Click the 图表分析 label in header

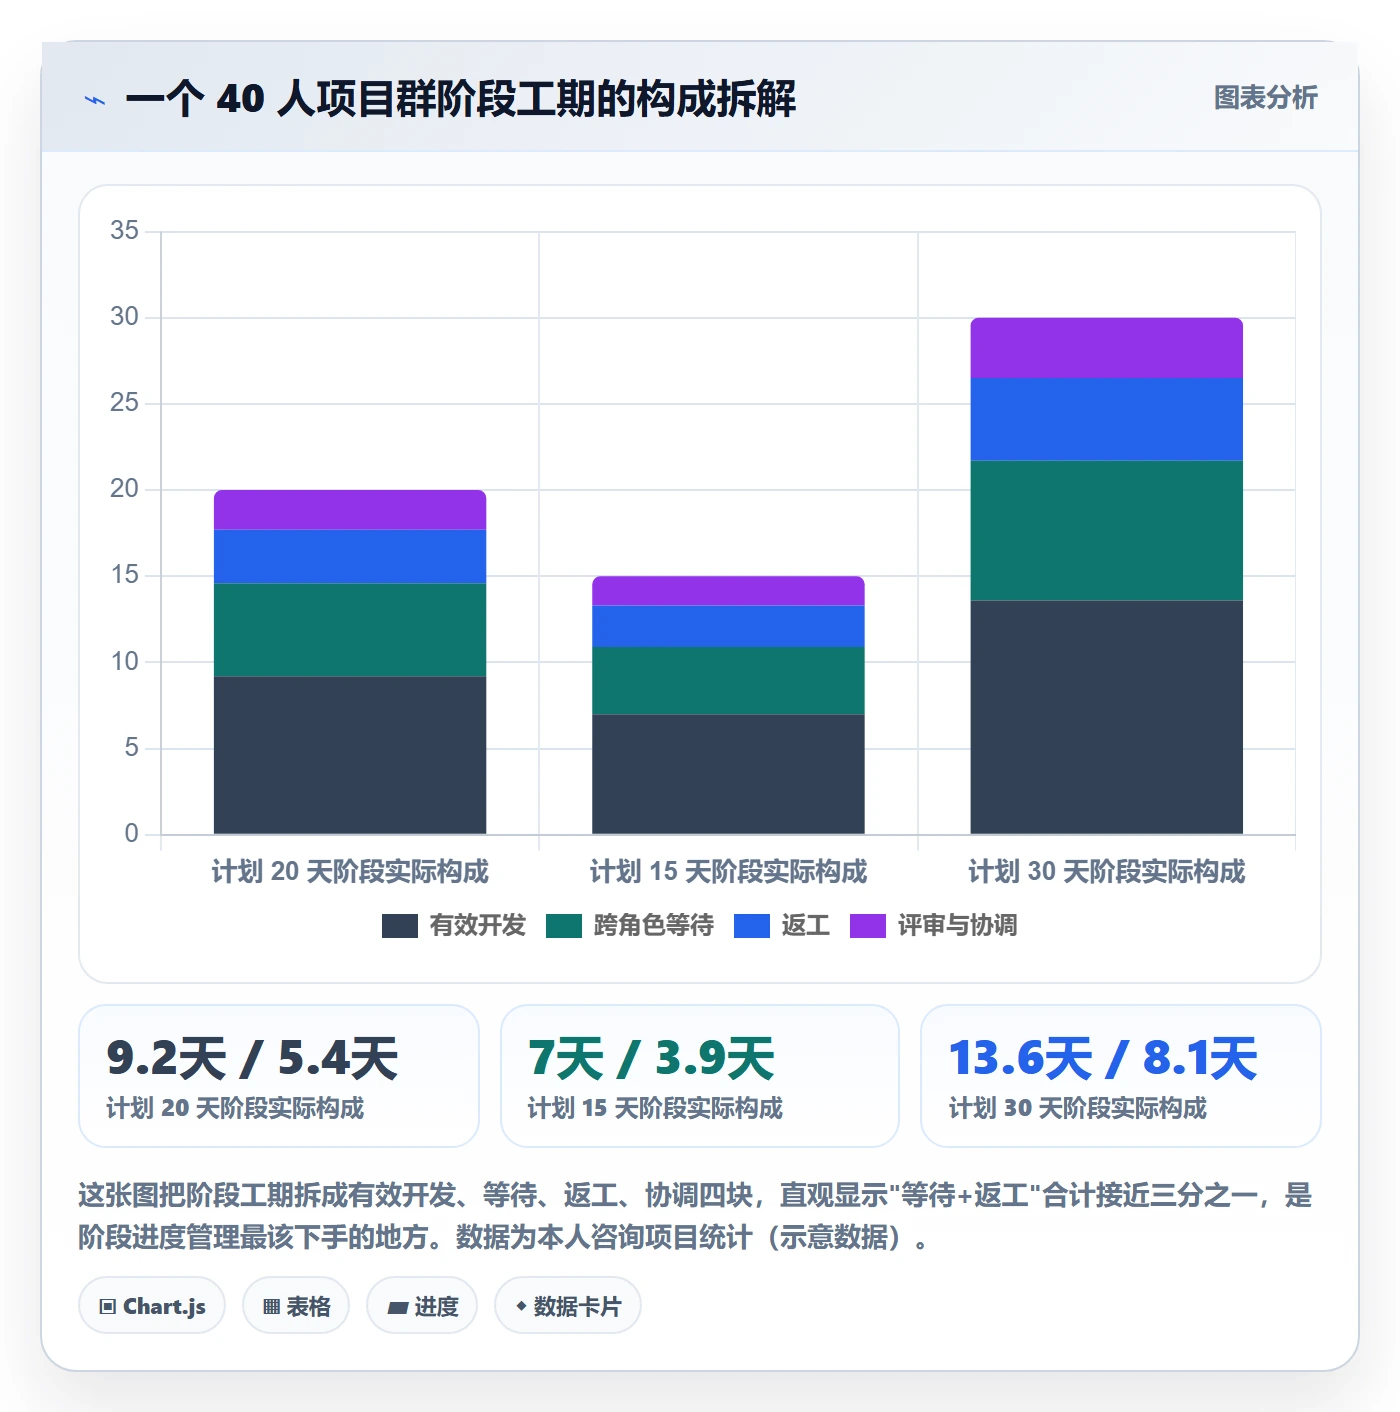[1265, 98]
